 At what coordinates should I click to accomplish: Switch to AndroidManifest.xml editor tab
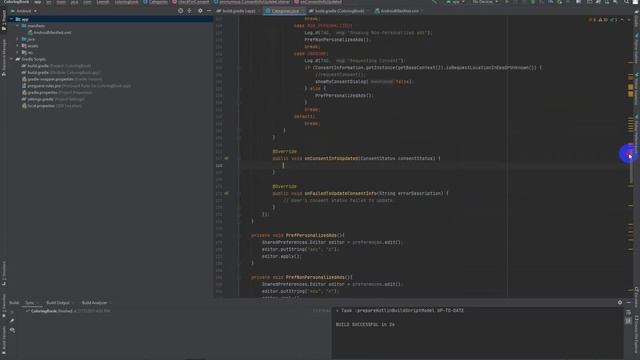coord(398,11)
